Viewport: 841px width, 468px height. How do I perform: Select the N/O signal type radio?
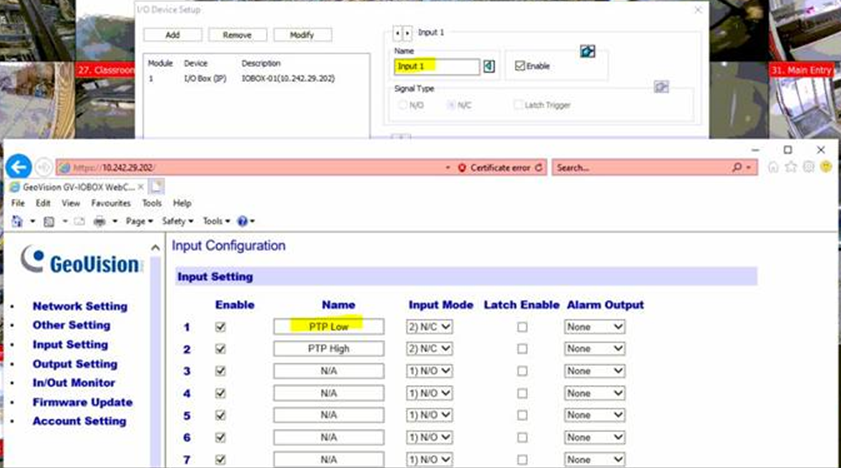403,105
